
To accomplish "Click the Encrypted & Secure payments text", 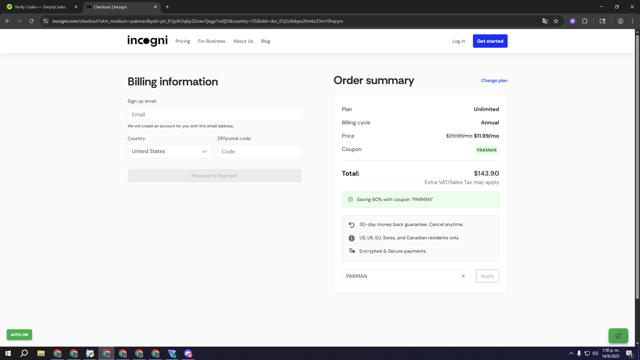I will [x=393, y=251].
